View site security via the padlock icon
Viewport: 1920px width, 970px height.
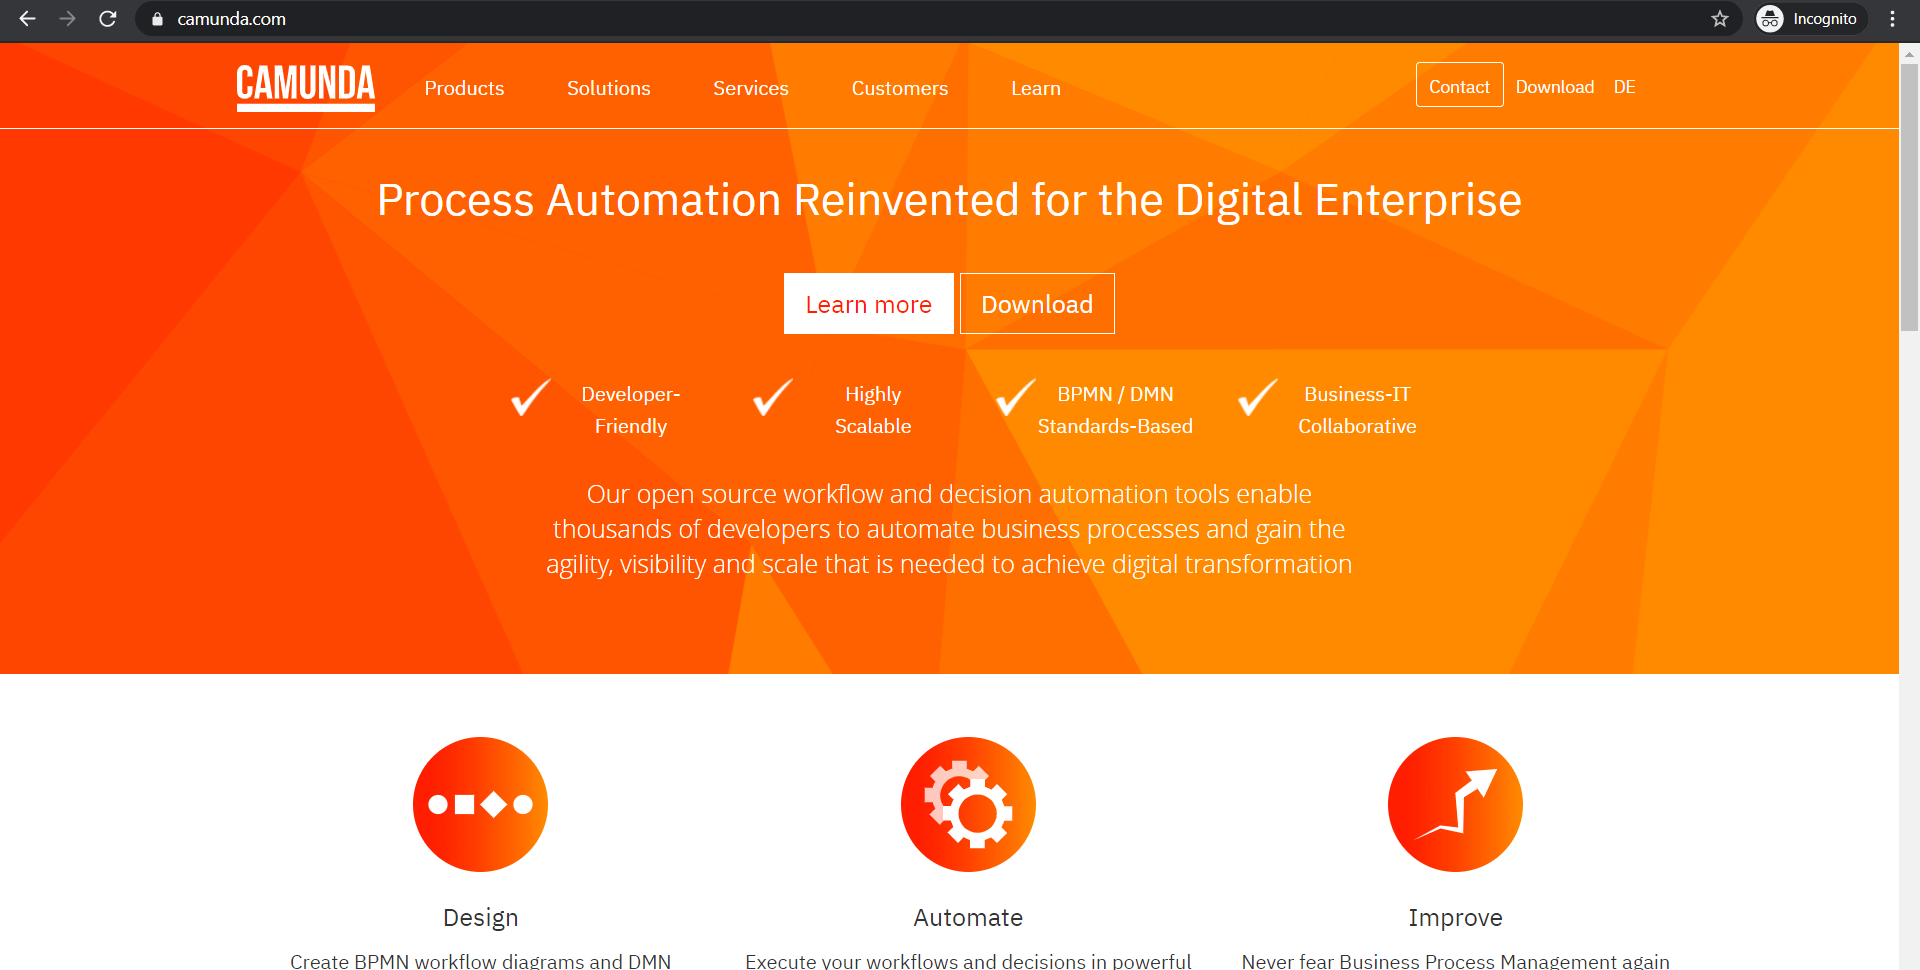coord(157,19)
